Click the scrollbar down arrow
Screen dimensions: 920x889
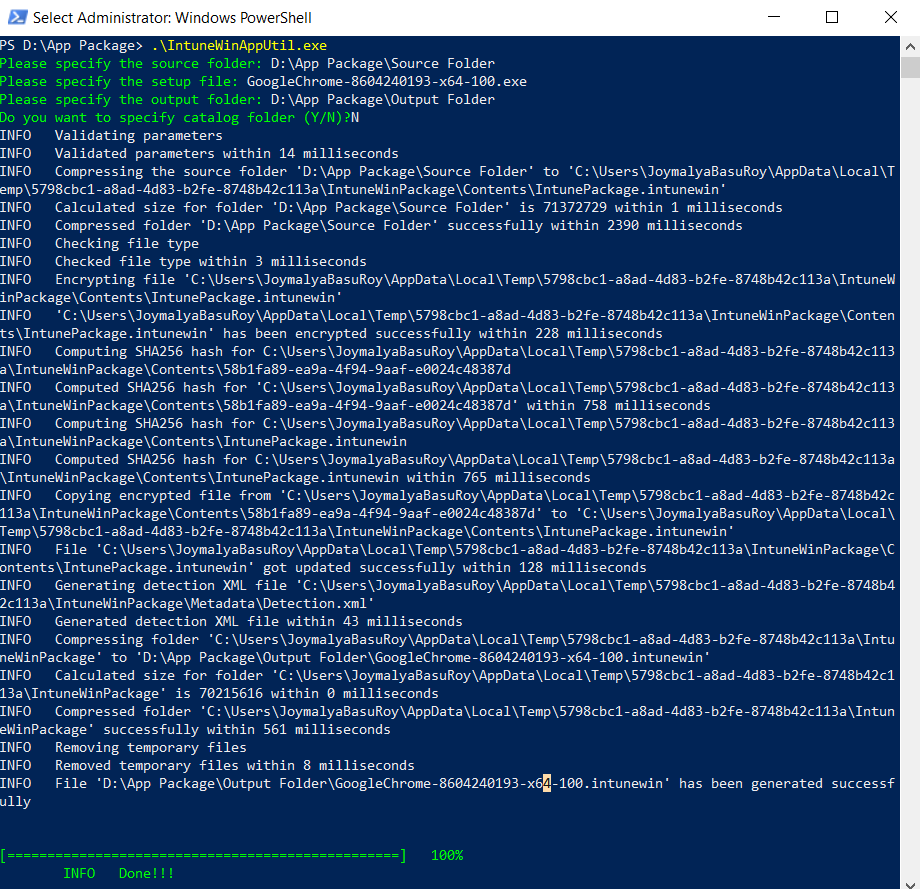tap(909, 883)
